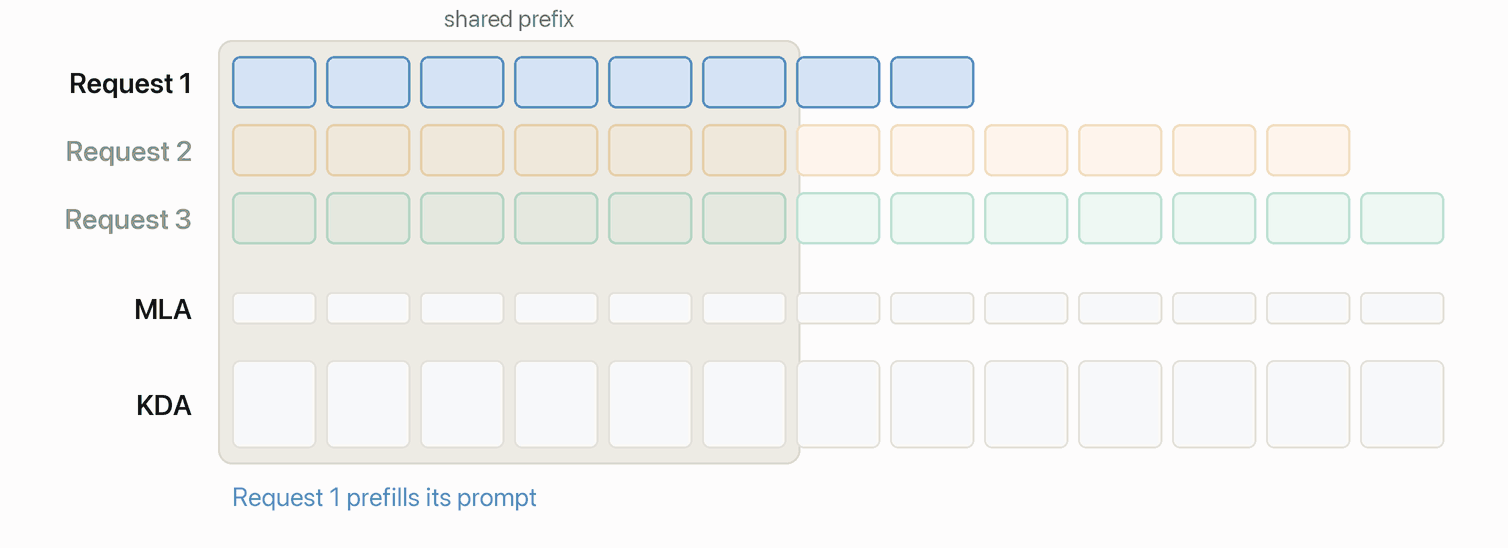The image size is (1508, 548).
Task: Select the first blue block of Request 1
Action: [x=274, y=82]
